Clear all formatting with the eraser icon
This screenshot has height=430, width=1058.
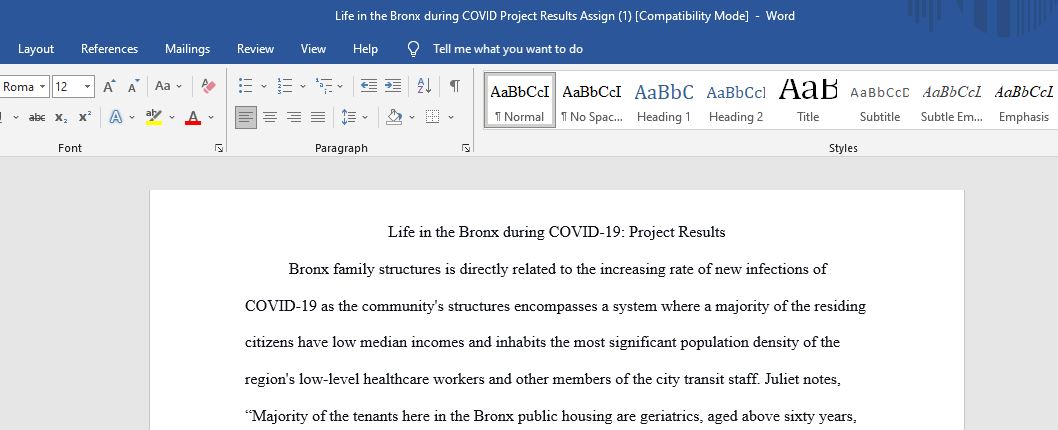coord(208,86)
